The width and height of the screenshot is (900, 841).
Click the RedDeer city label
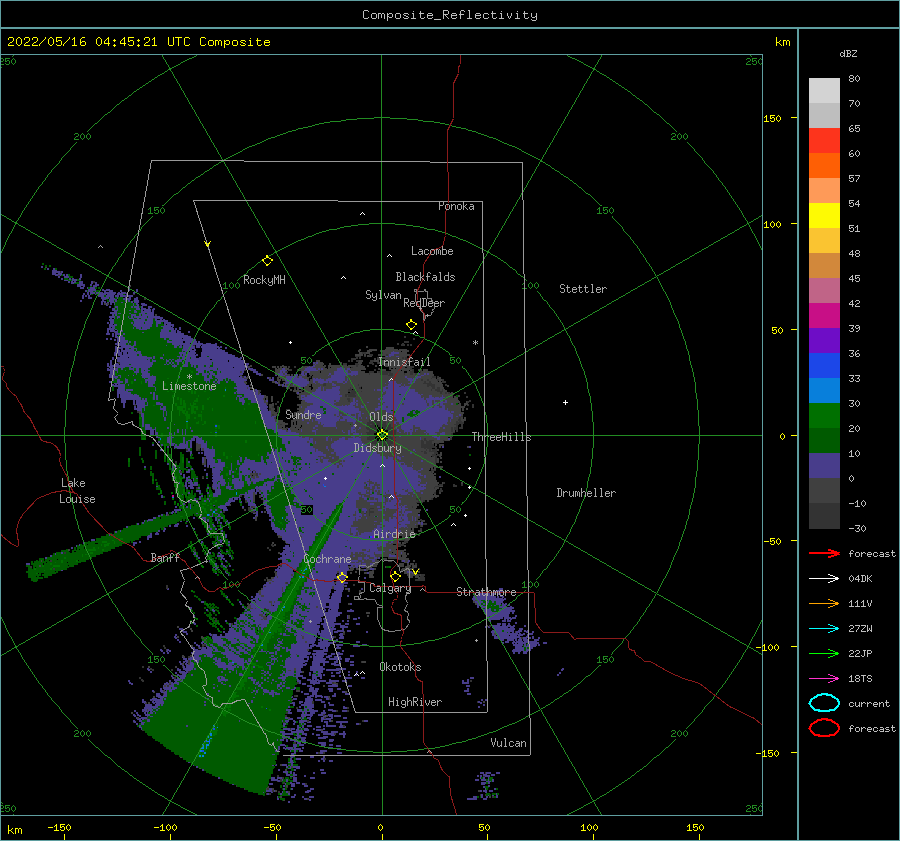point(424,303)
